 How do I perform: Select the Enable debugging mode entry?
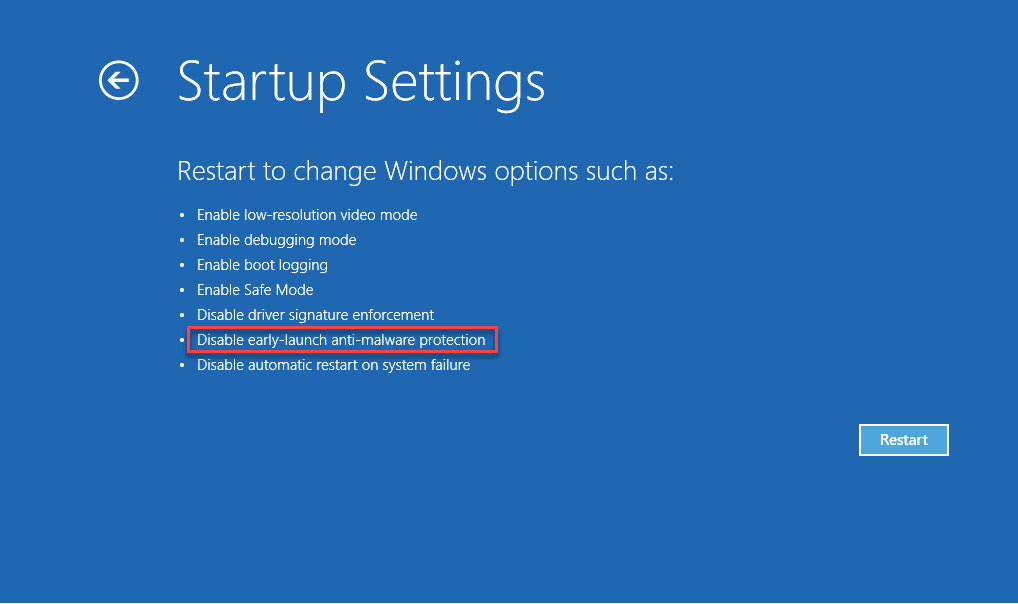click(277, 240)
